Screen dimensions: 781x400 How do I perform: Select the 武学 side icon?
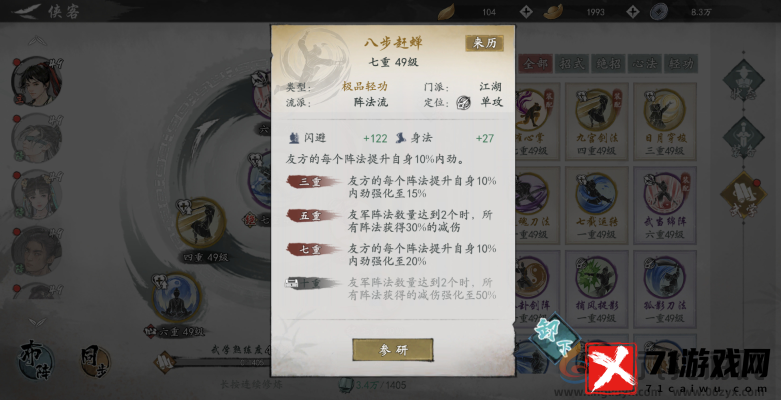(744, 195)
